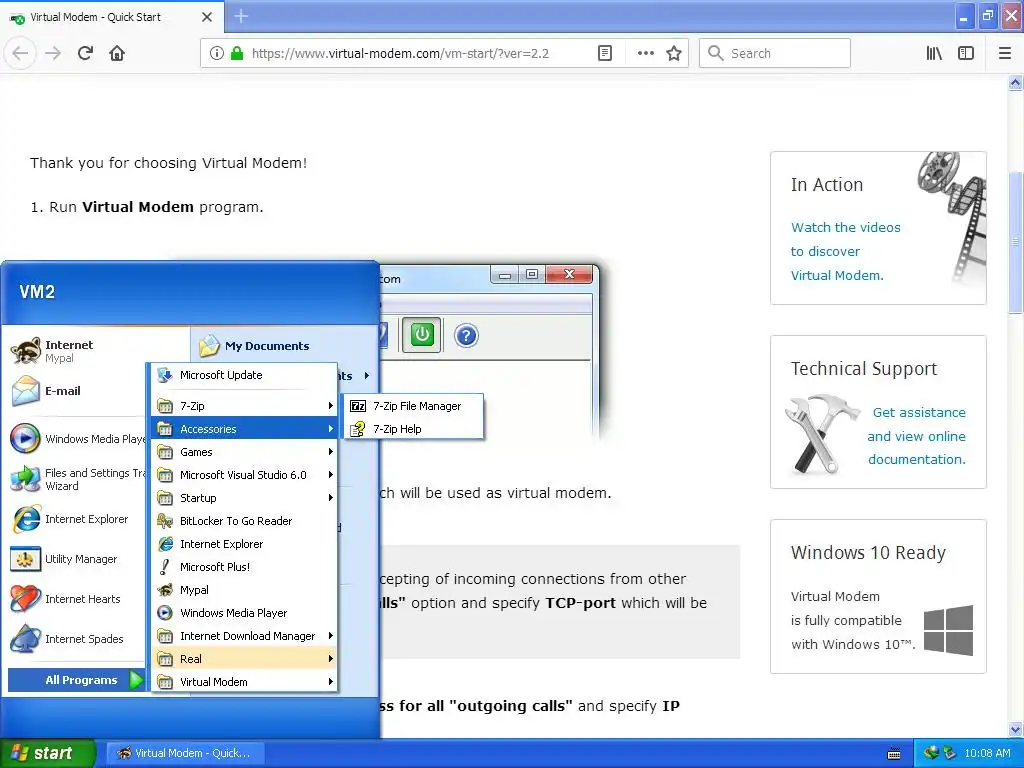Launch Mypal from All Programs list

(245, 590)
